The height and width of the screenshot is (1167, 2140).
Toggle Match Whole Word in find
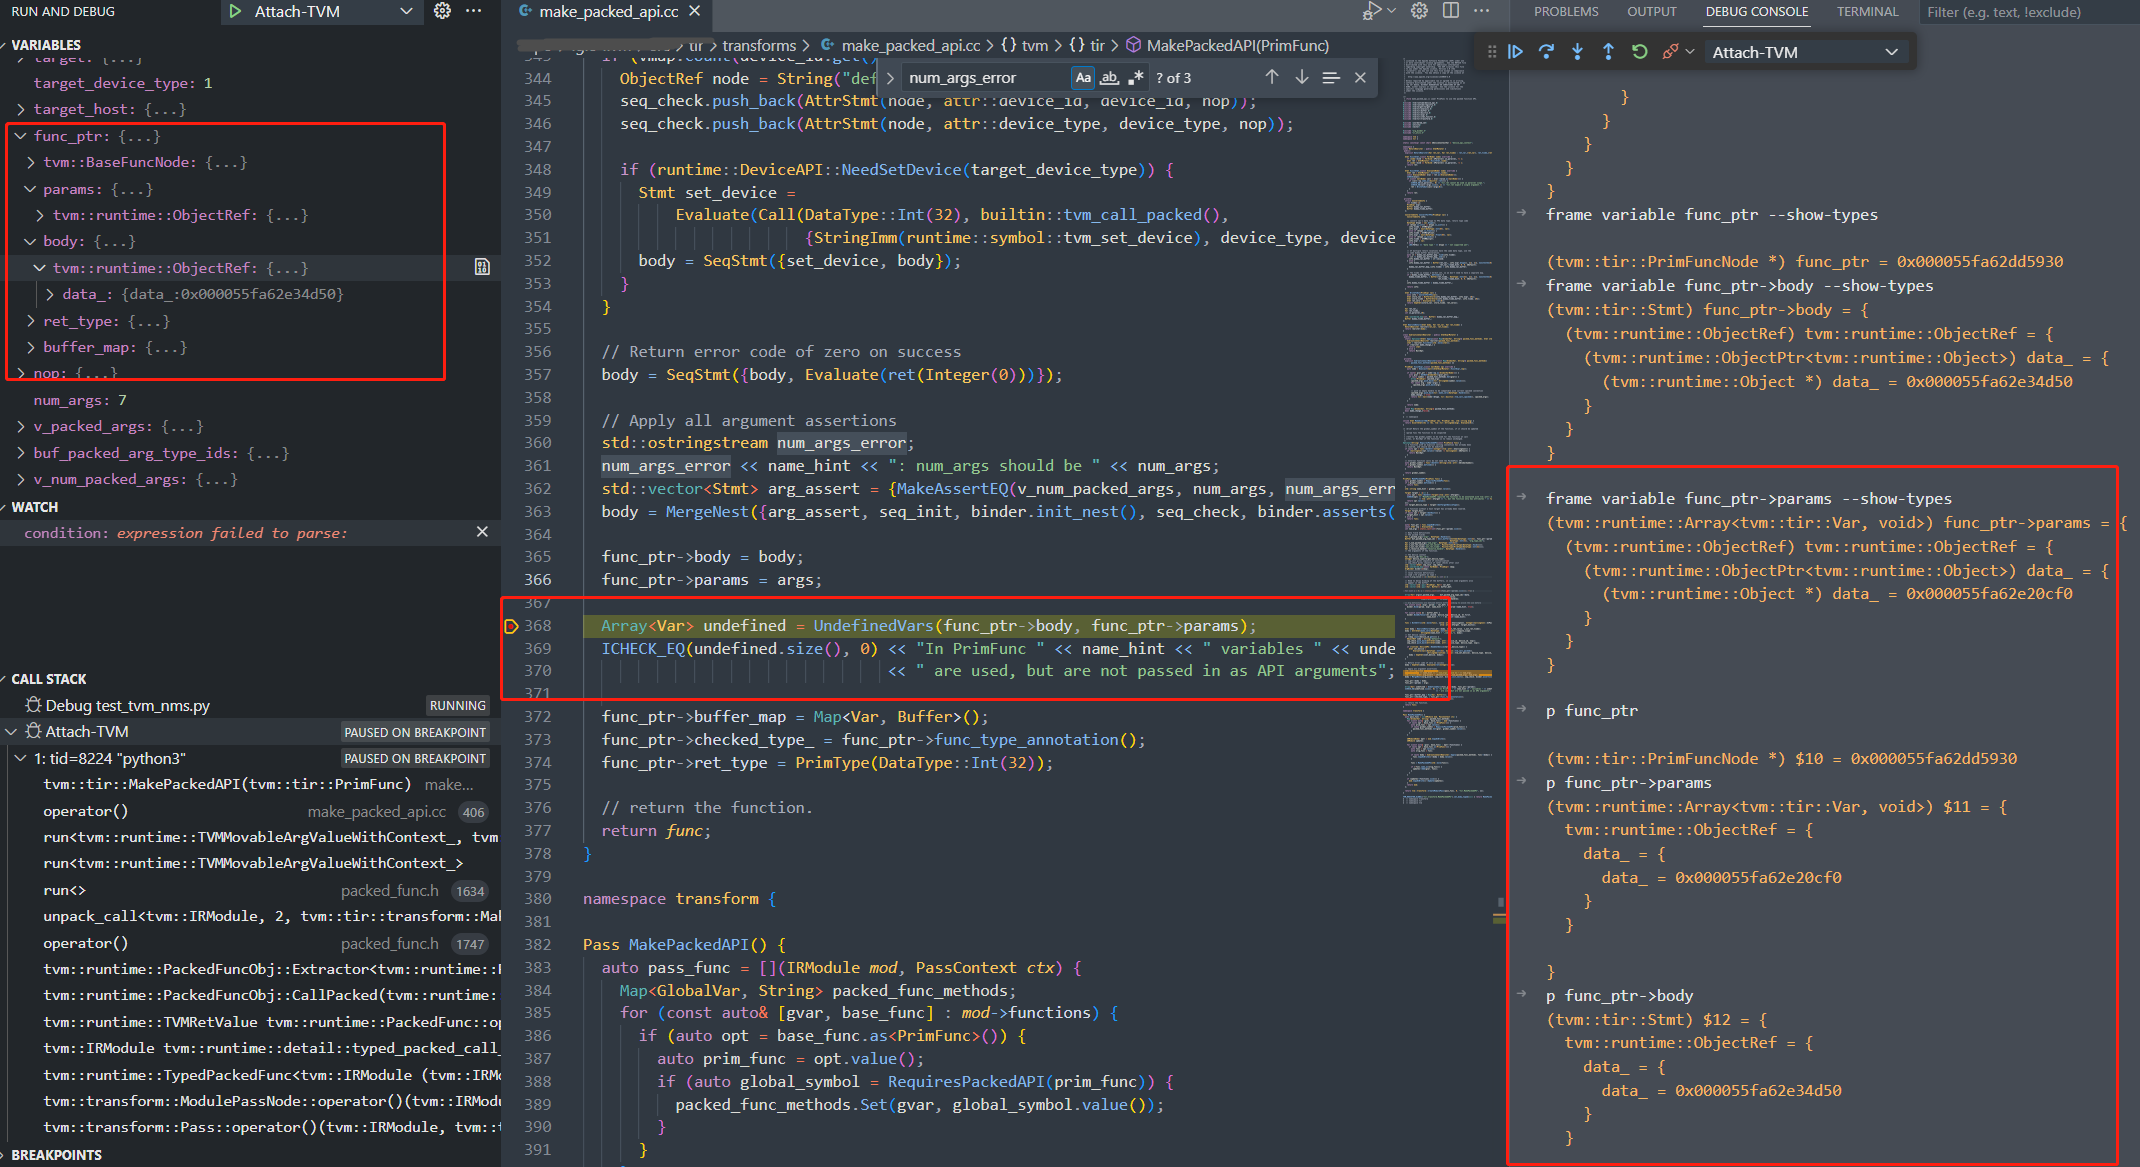tap(1109, 78)
